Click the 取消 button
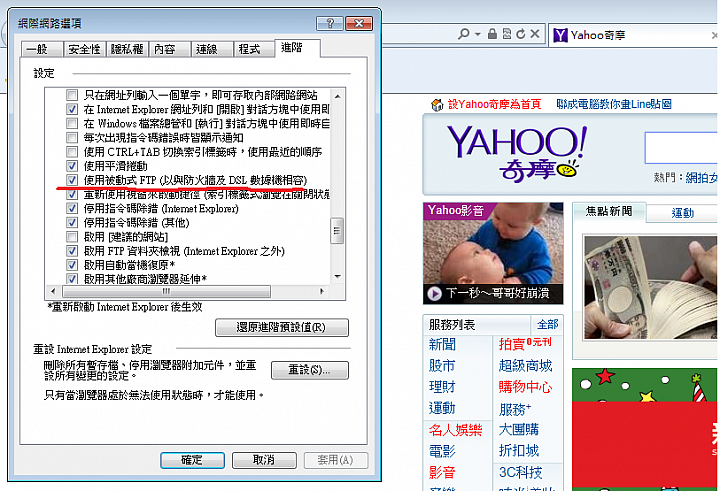 coord(264,460)
